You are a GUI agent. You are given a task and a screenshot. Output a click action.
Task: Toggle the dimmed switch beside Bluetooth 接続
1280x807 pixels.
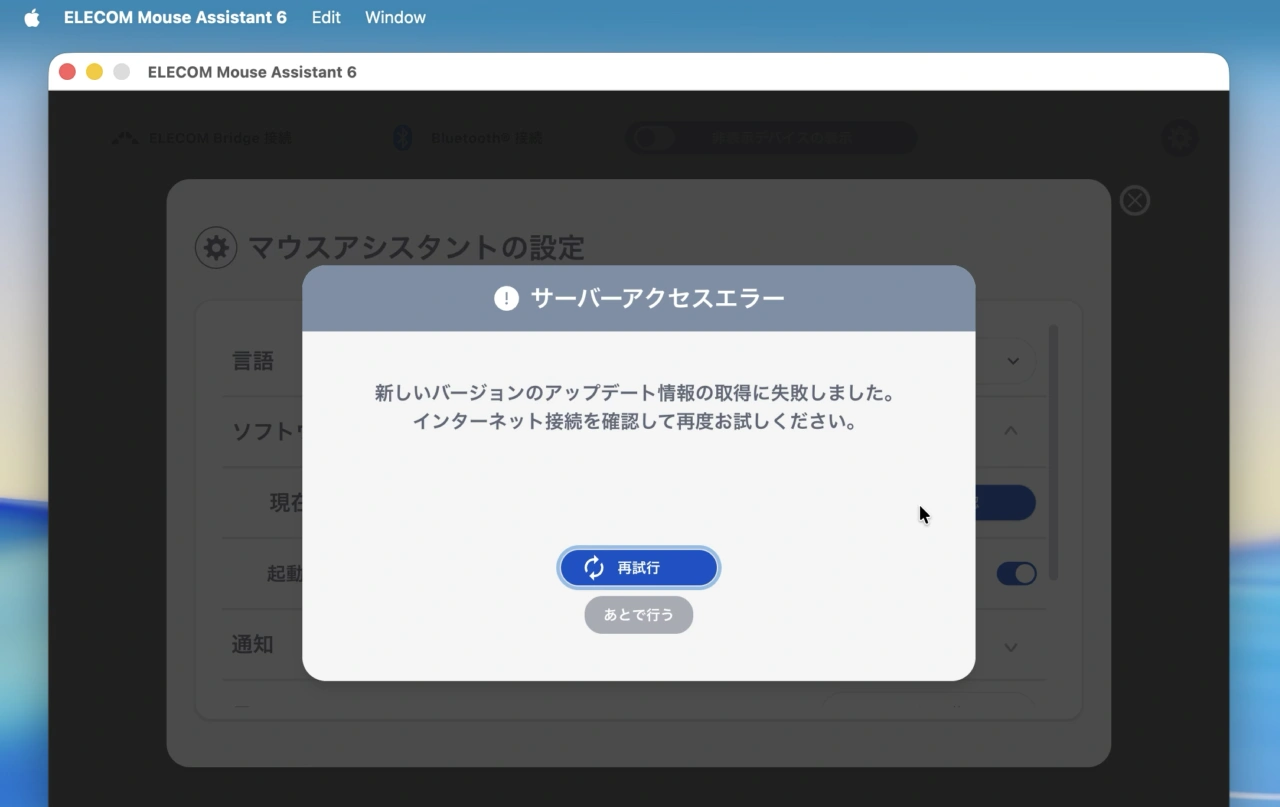coord(655,138)
